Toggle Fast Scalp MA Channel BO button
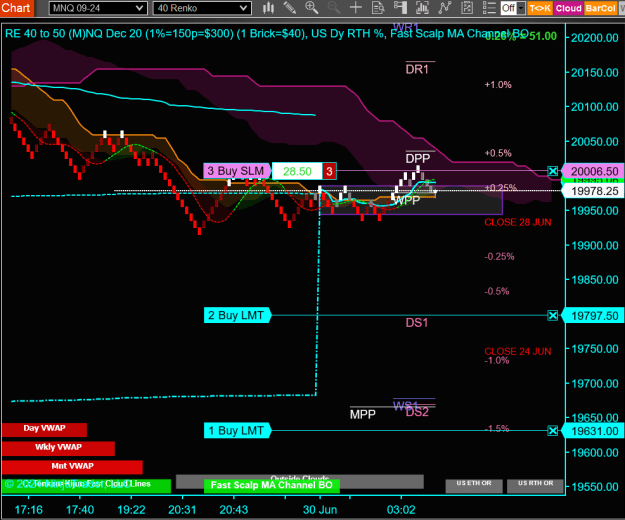The image size is (625, 520). click(x=271, y=485)
